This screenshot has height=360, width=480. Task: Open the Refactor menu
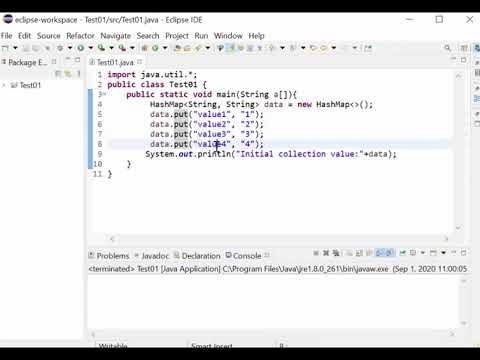click(80, 36)
